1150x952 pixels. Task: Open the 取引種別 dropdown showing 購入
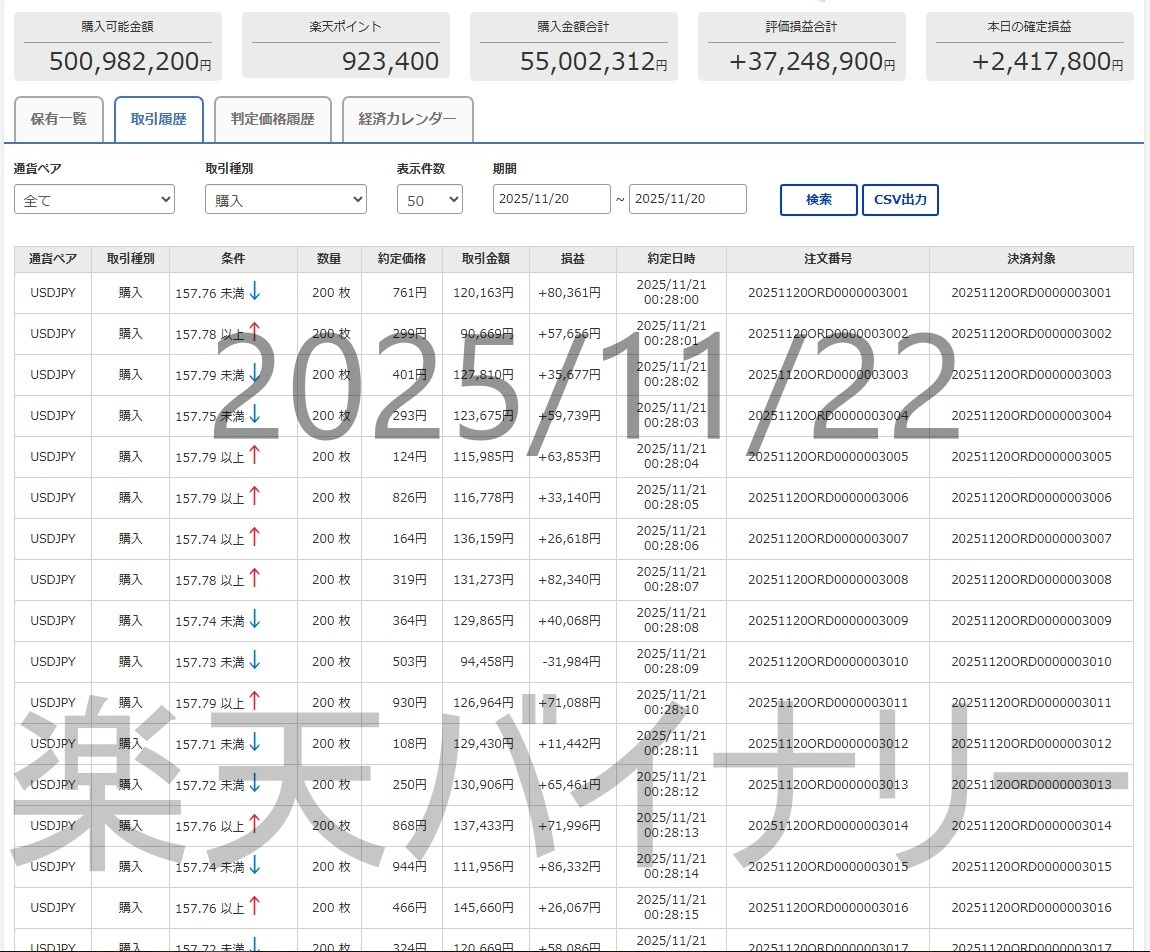285,199
